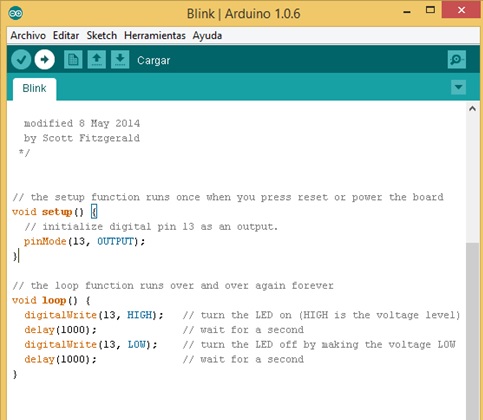Expand the tab options dropdown arrow

click(x=458, y=87)
